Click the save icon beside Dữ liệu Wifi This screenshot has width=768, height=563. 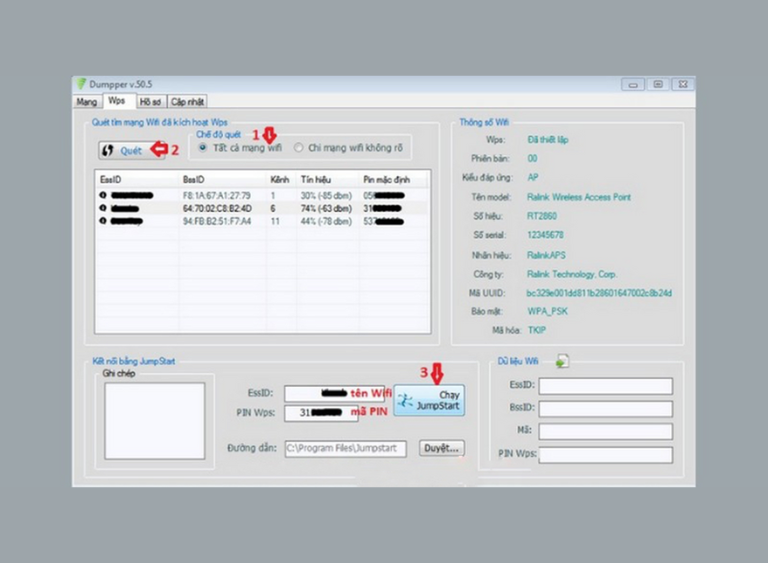coord(562,361)
